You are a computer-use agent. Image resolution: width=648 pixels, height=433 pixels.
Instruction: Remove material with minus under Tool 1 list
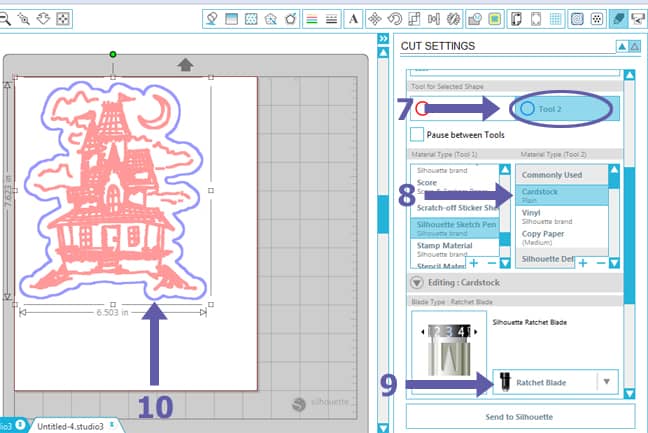click(x=492, y=263)
